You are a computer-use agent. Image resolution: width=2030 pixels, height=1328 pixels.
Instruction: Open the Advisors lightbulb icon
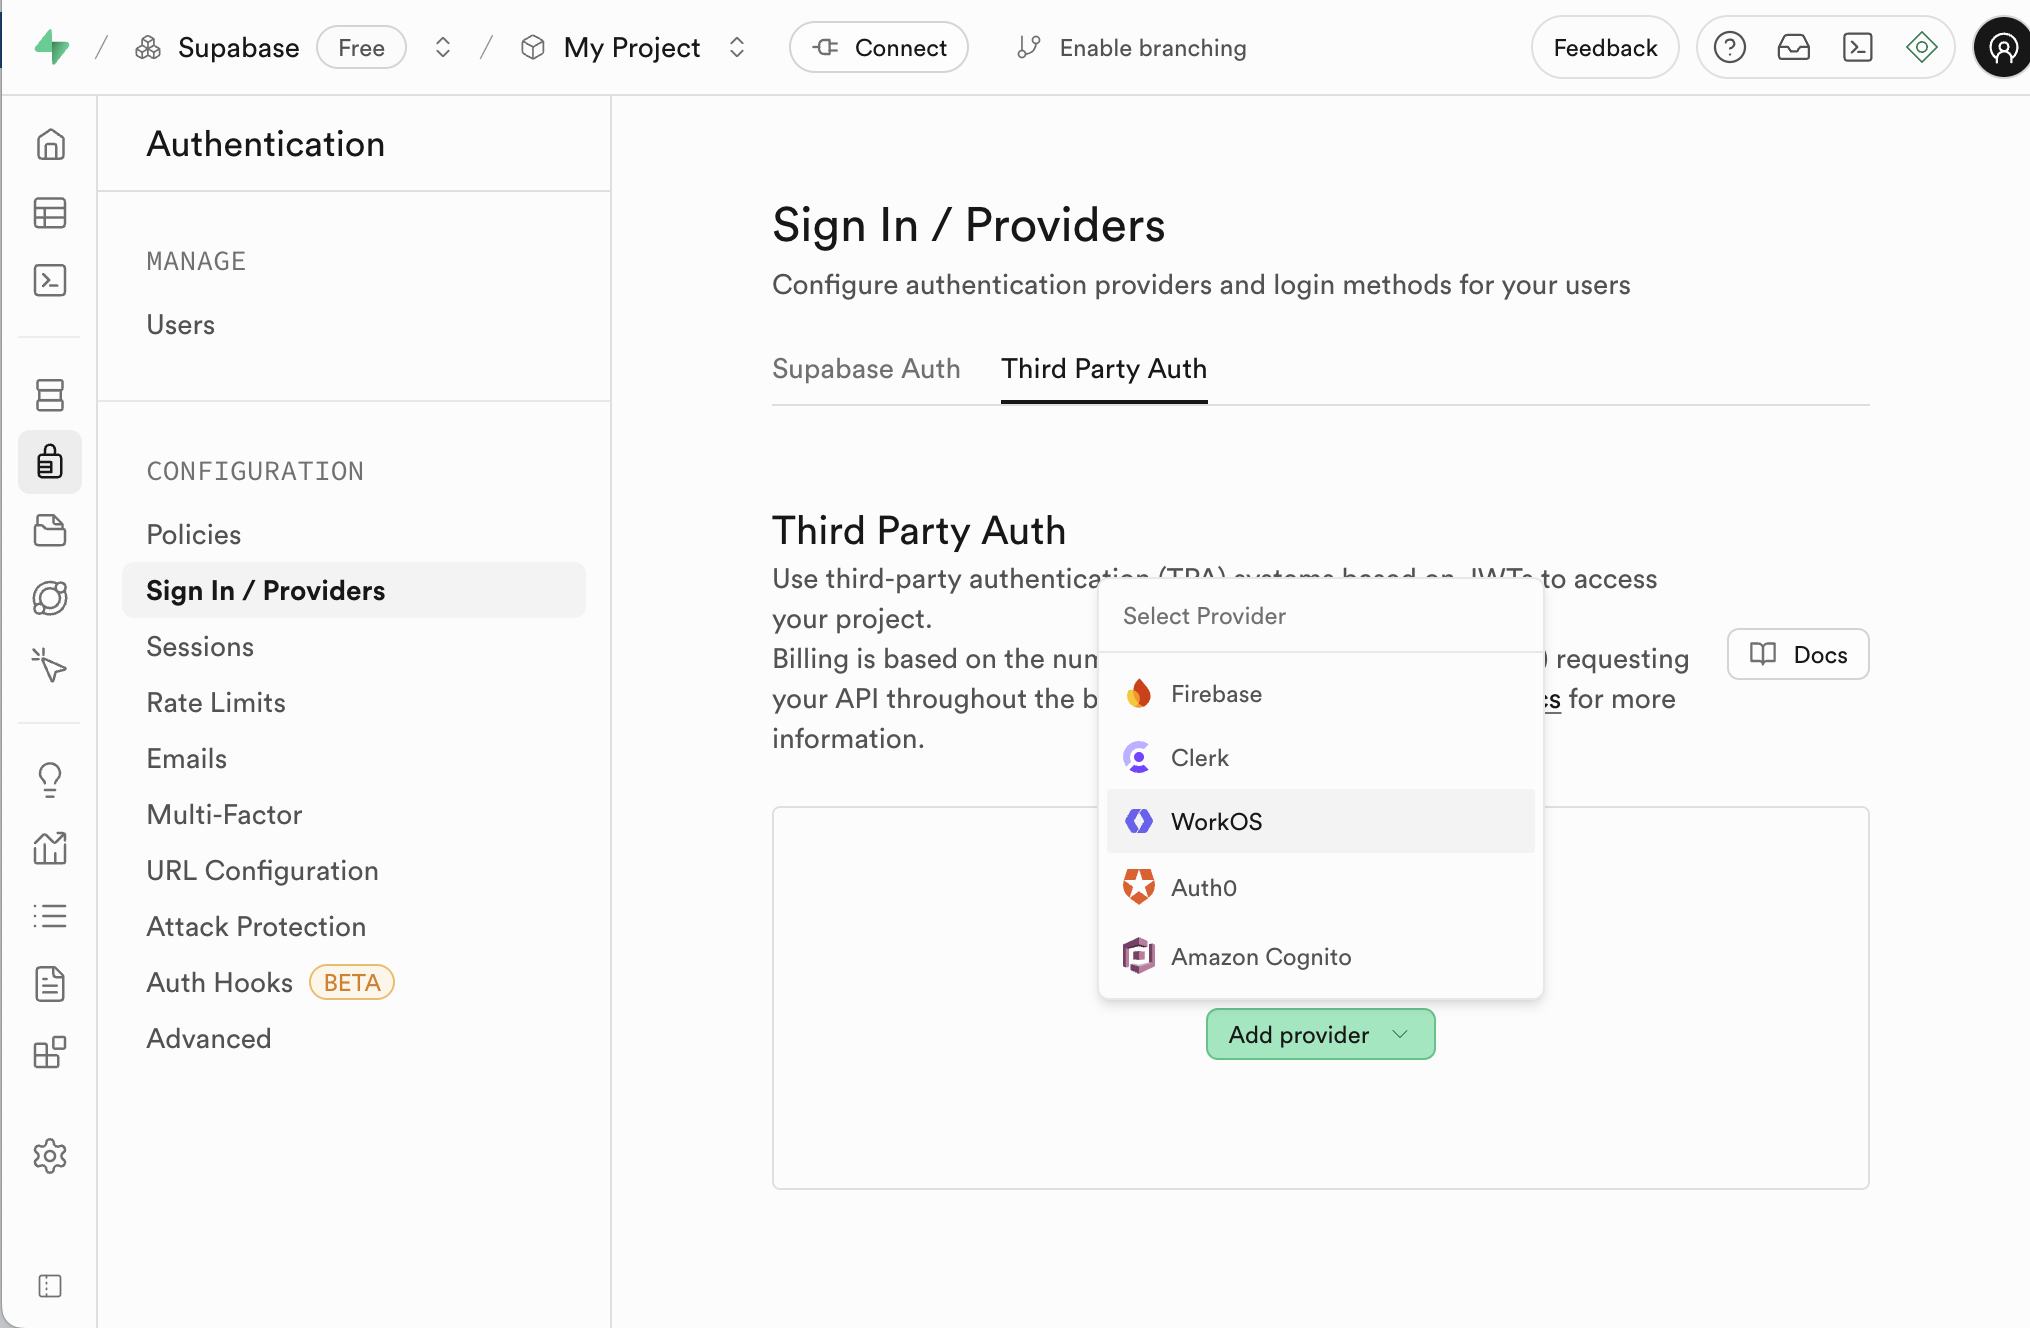[50, 778]
